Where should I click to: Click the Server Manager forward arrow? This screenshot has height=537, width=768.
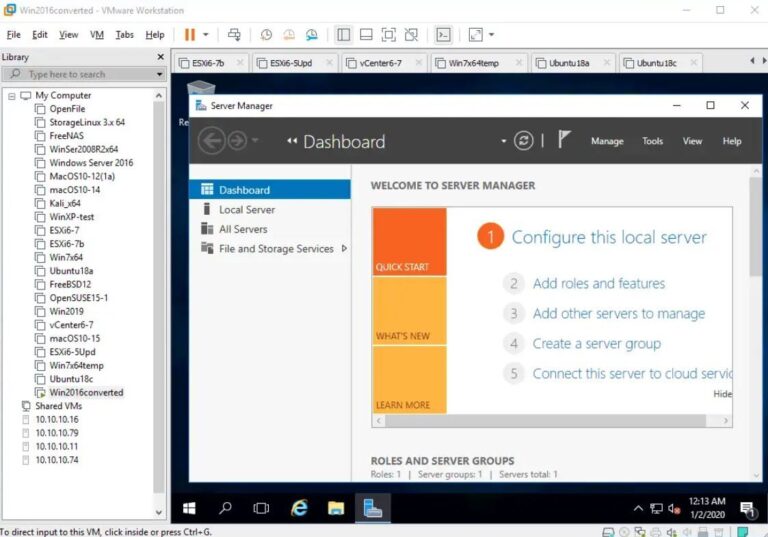point(238,141)
